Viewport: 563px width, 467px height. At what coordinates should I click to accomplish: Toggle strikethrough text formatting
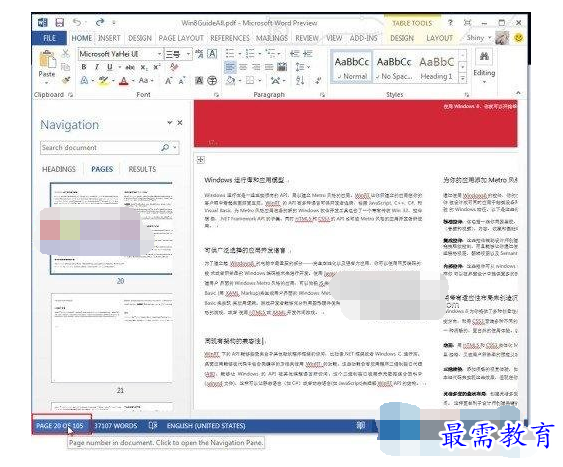[130, 67]
